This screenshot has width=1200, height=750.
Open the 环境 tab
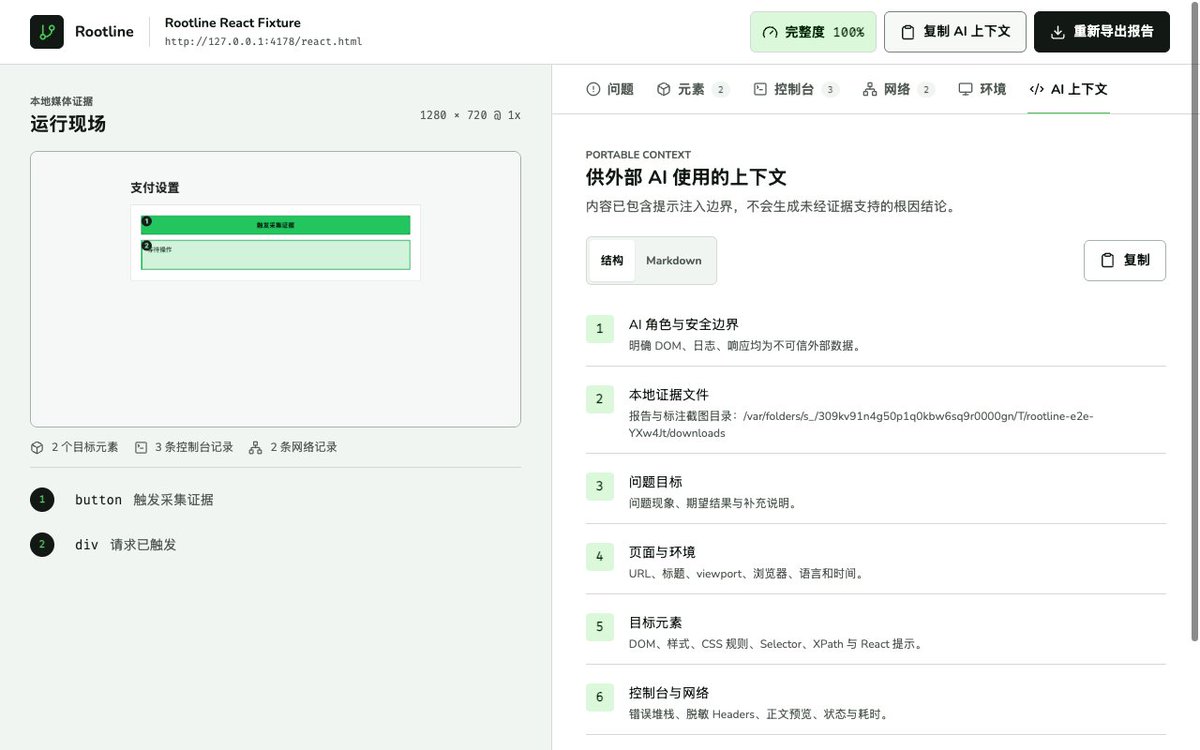982,89
